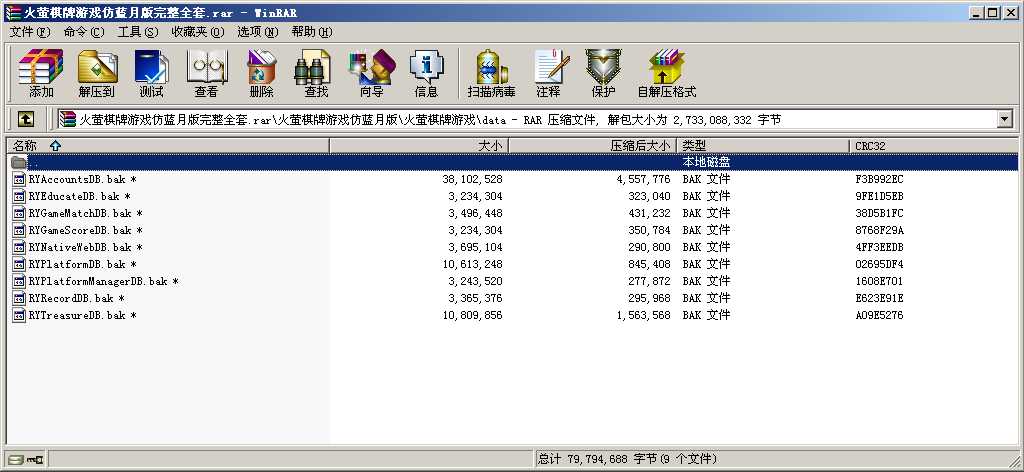Click RYTreasureDB.bak file icon
The image size is (1024, 472).
19,315
